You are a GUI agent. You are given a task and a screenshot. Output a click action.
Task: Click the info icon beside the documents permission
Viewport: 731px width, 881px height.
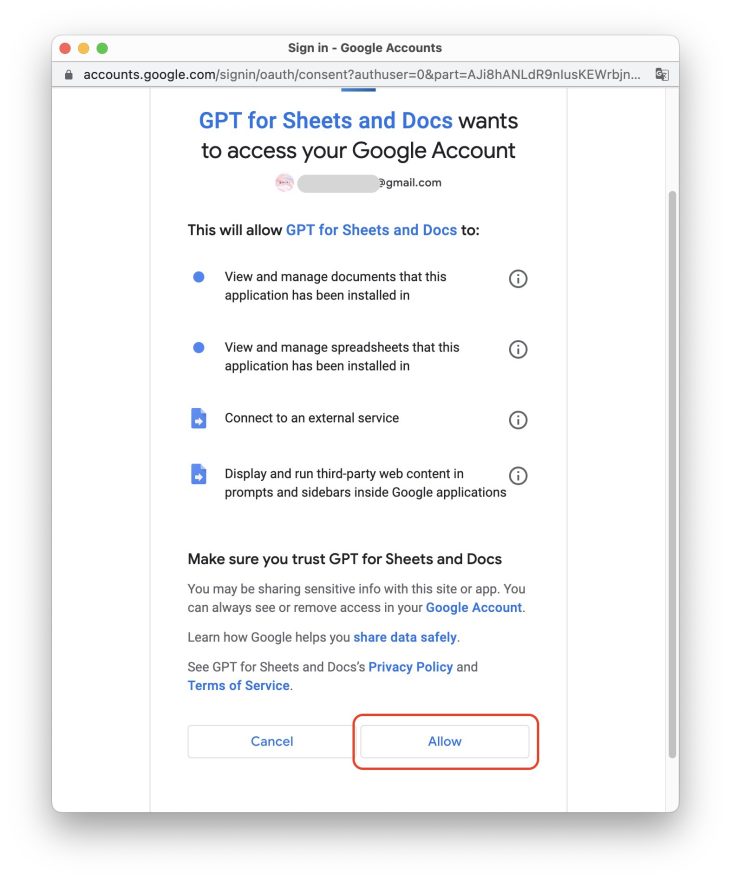(x=518, y=278)
